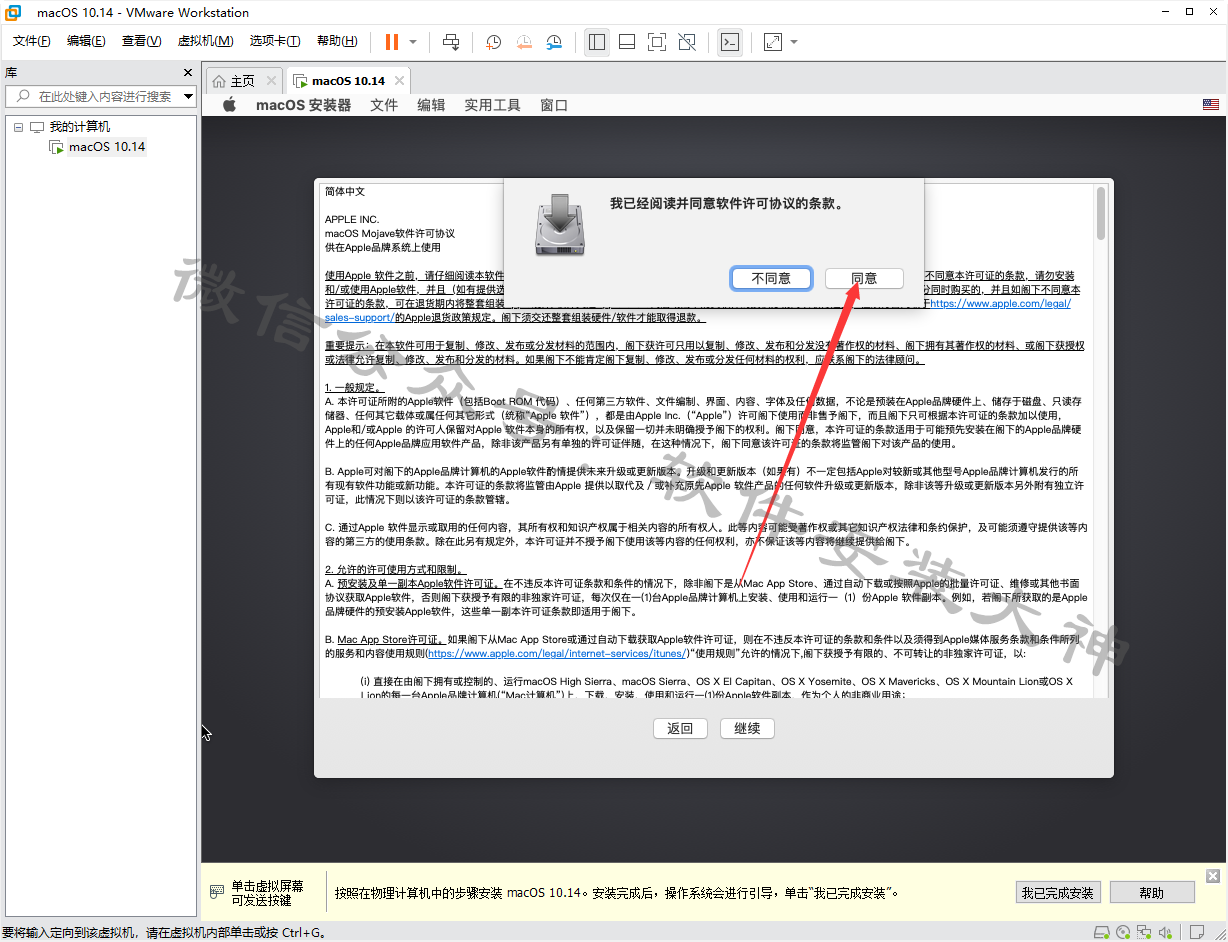Revert to snapshot toolbar icon
Screen dimensions: 1228x942
coord(524,42)
